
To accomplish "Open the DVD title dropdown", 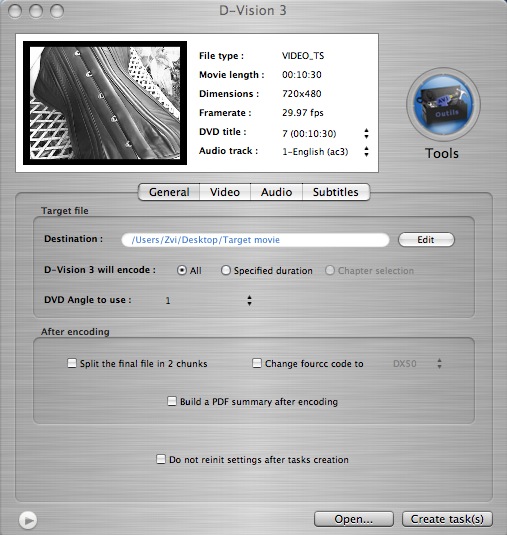I will [324, 133].
